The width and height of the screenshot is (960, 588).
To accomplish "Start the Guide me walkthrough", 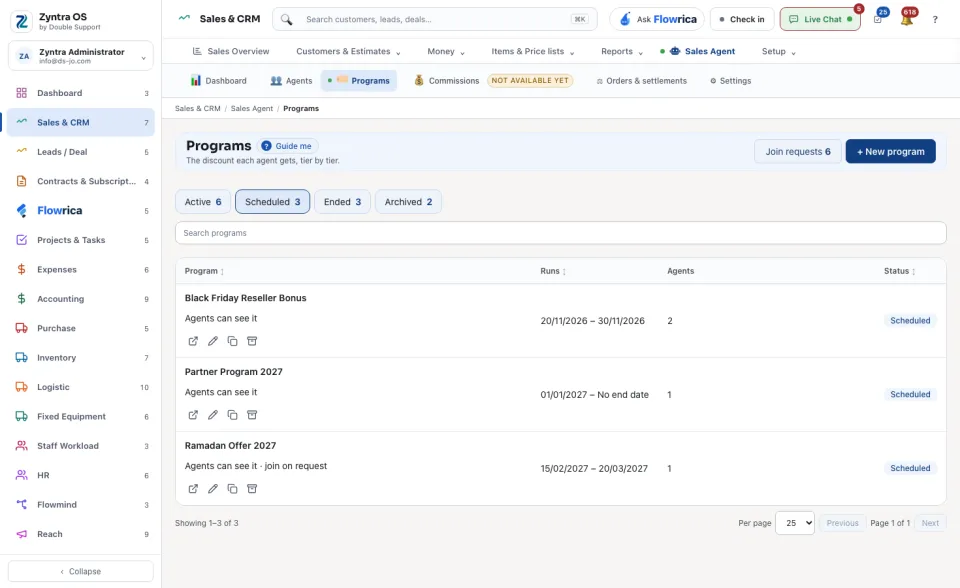I will [287, 146].
